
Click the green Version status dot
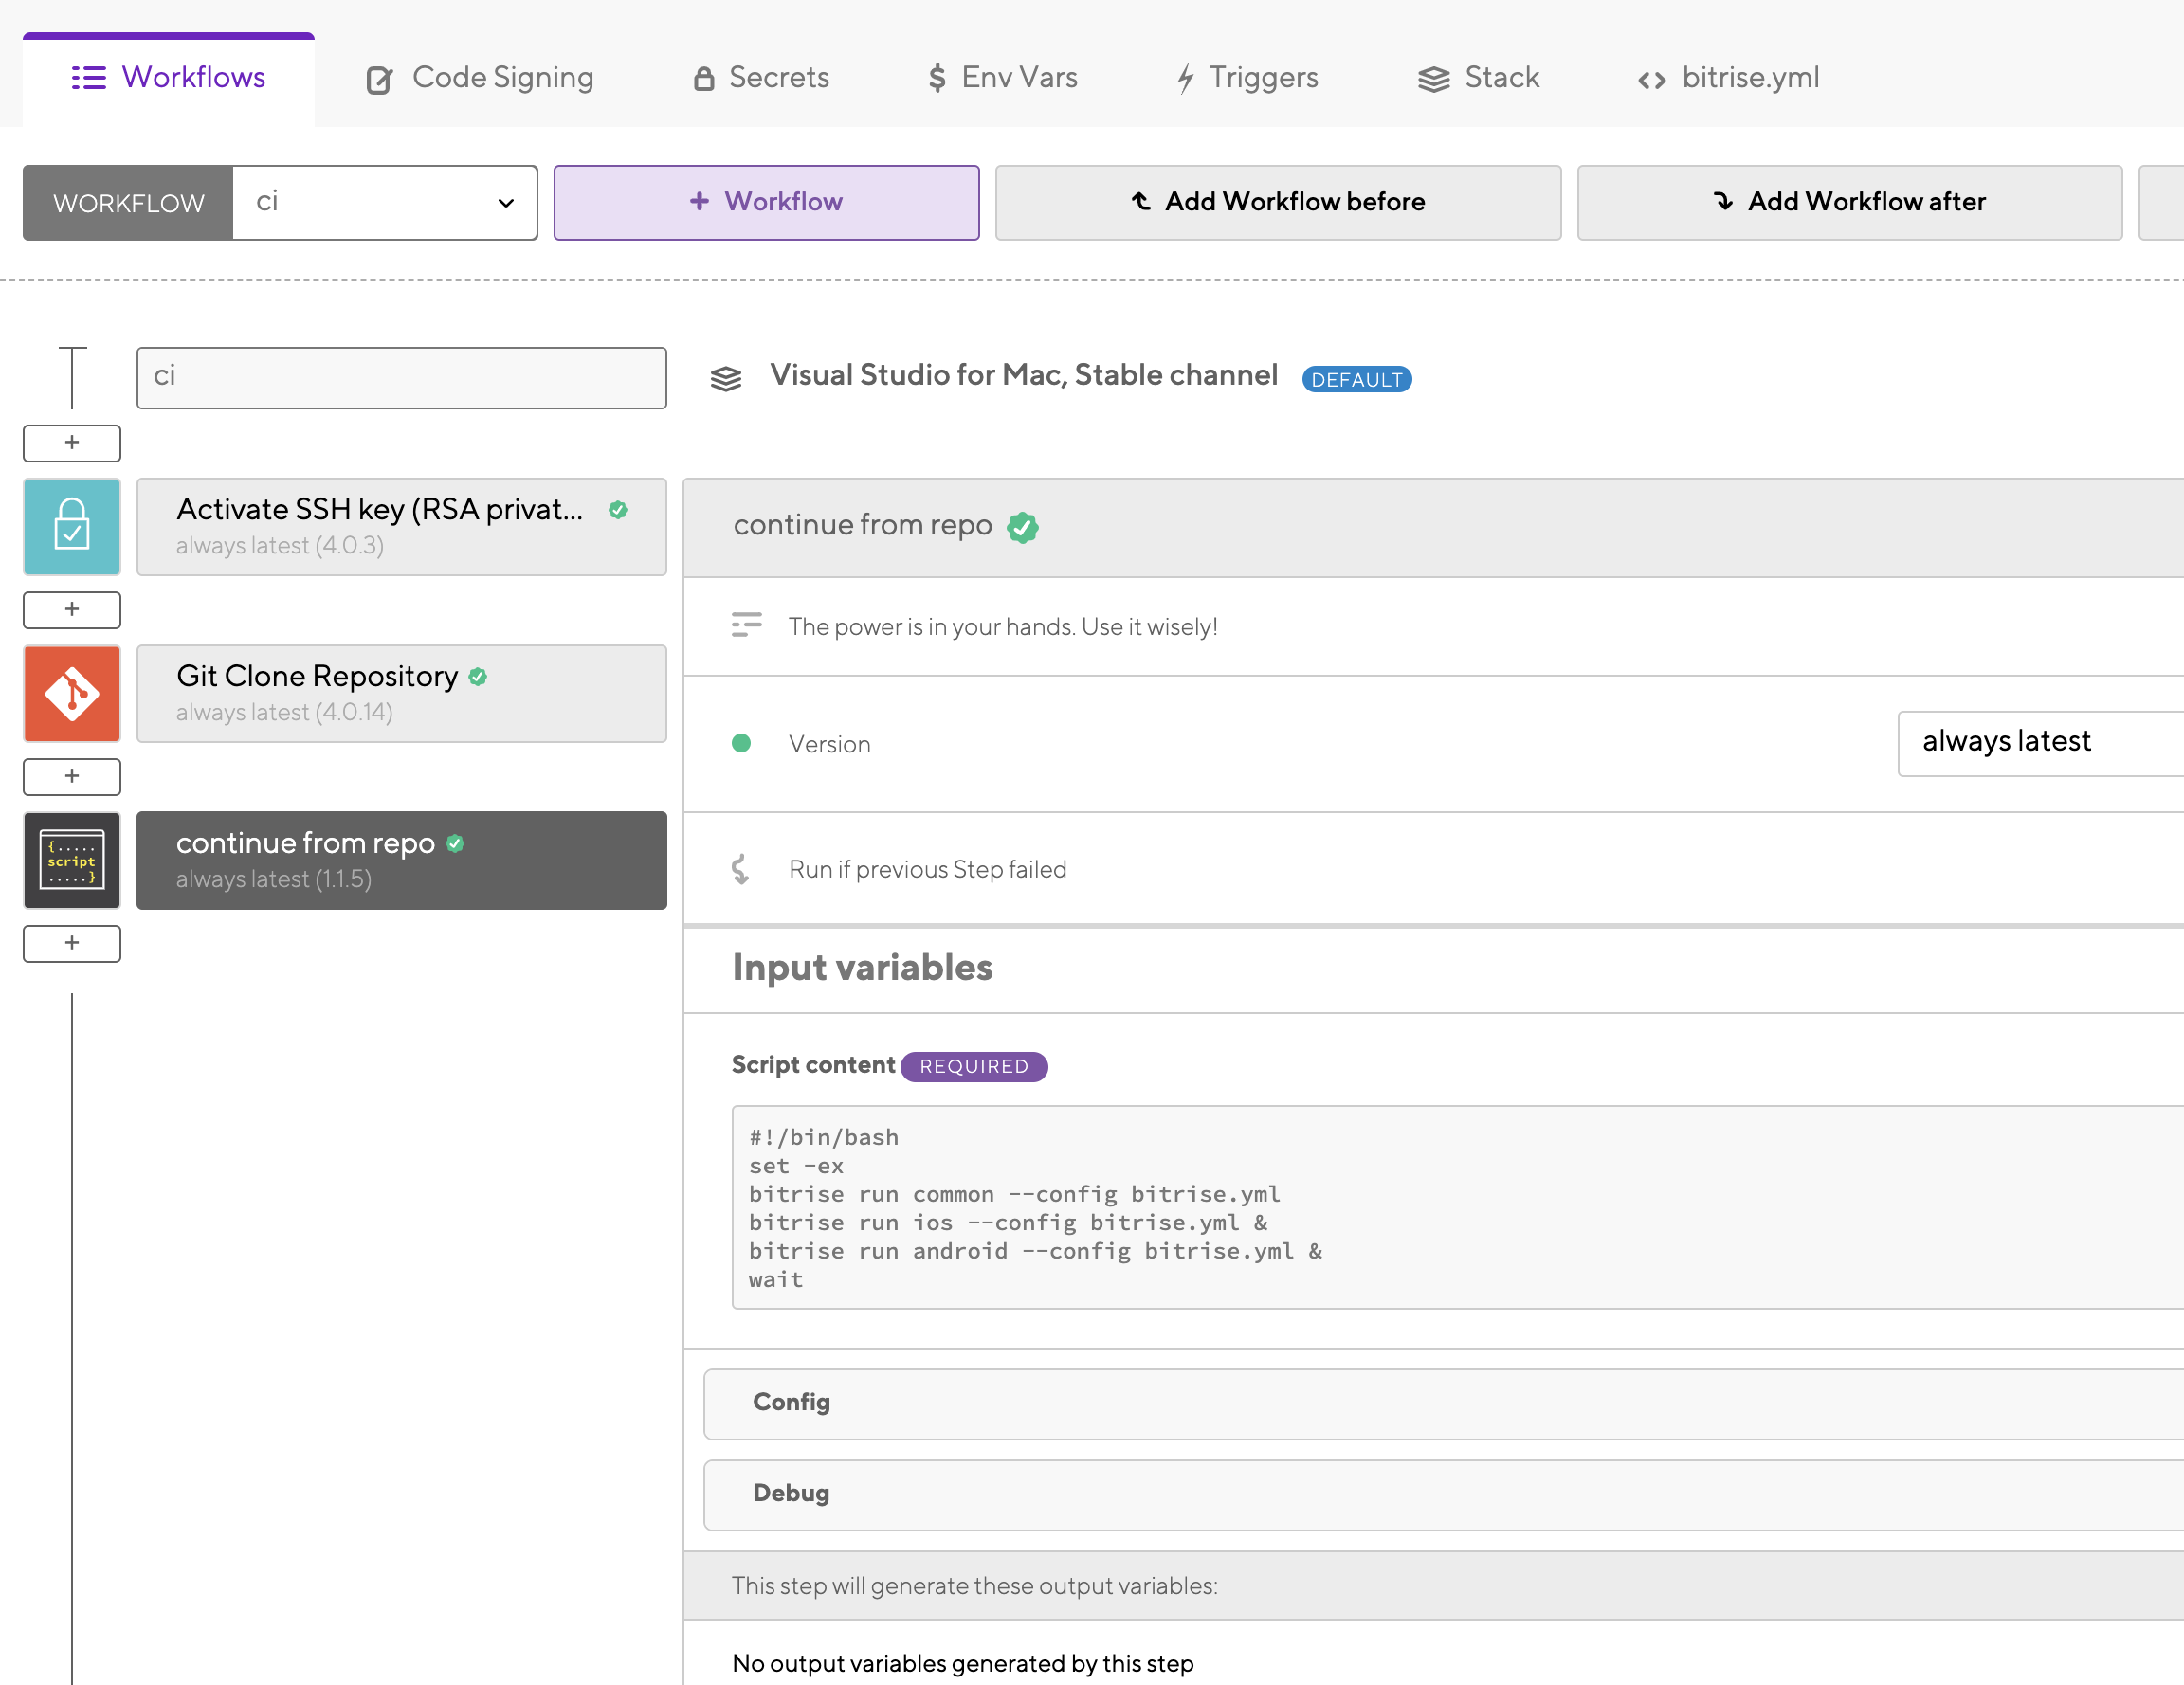point(741,743)
